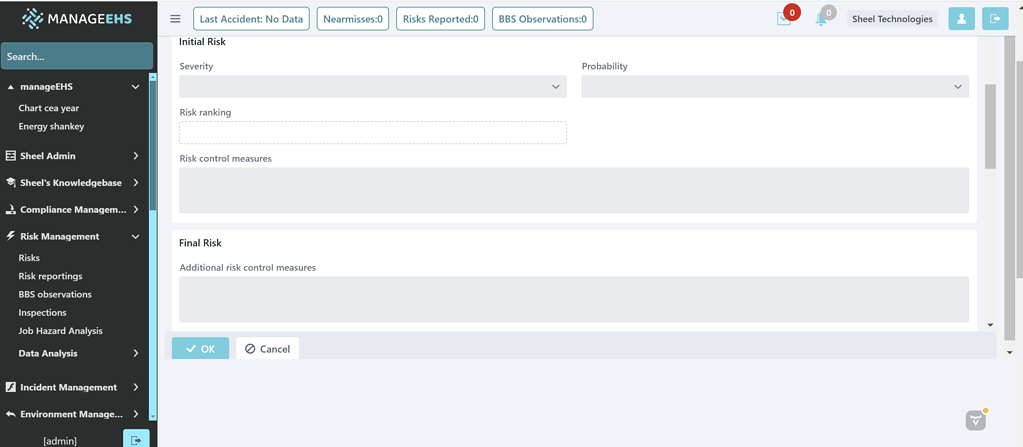Click the OK button
This screenshot has height=447, width=1023.
tap(200, 348)
